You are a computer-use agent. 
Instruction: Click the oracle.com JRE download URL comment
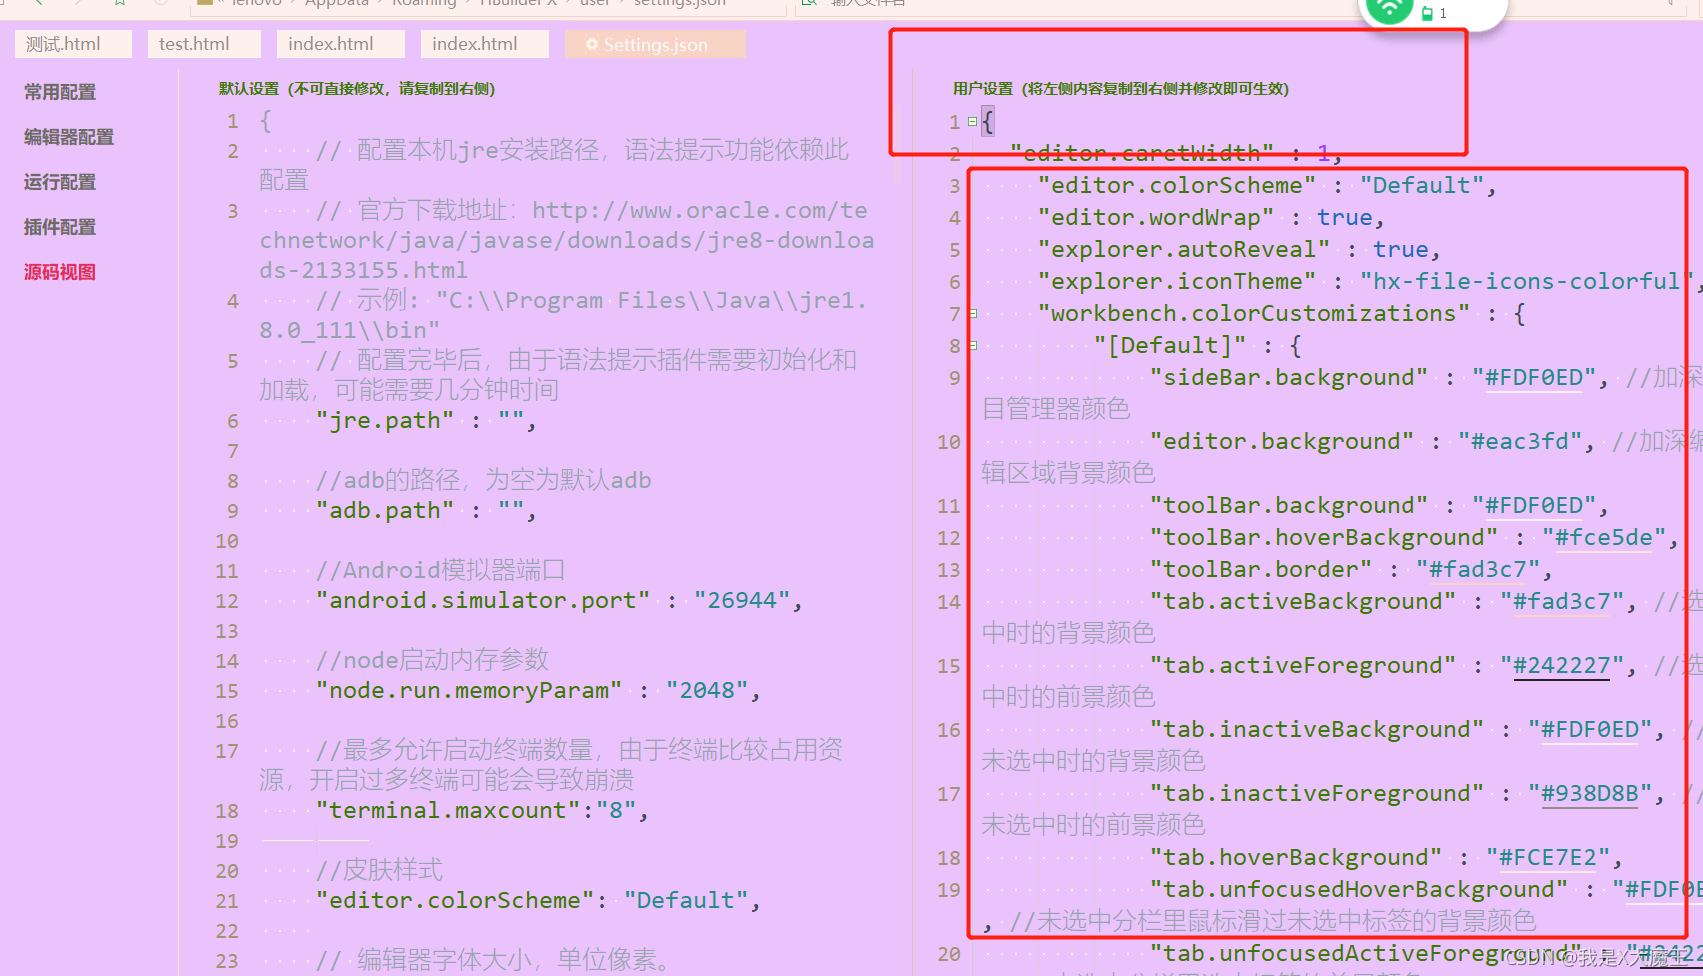point(567,240)
